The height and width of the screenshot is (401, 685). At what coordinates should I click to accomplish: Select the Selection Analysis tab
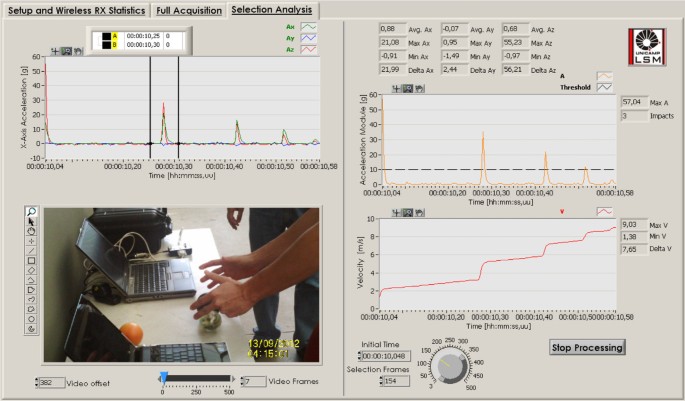point(272,10)
